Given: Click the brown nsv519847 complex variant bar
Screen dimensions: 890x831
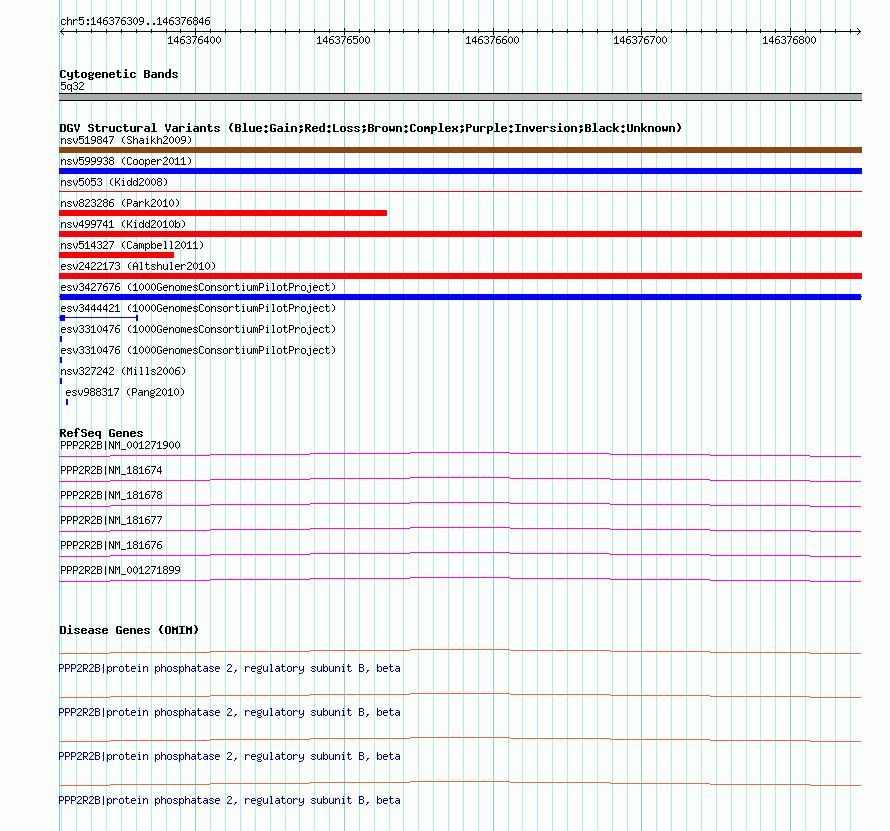Looking at the screenshot, I should pos(460,150).
